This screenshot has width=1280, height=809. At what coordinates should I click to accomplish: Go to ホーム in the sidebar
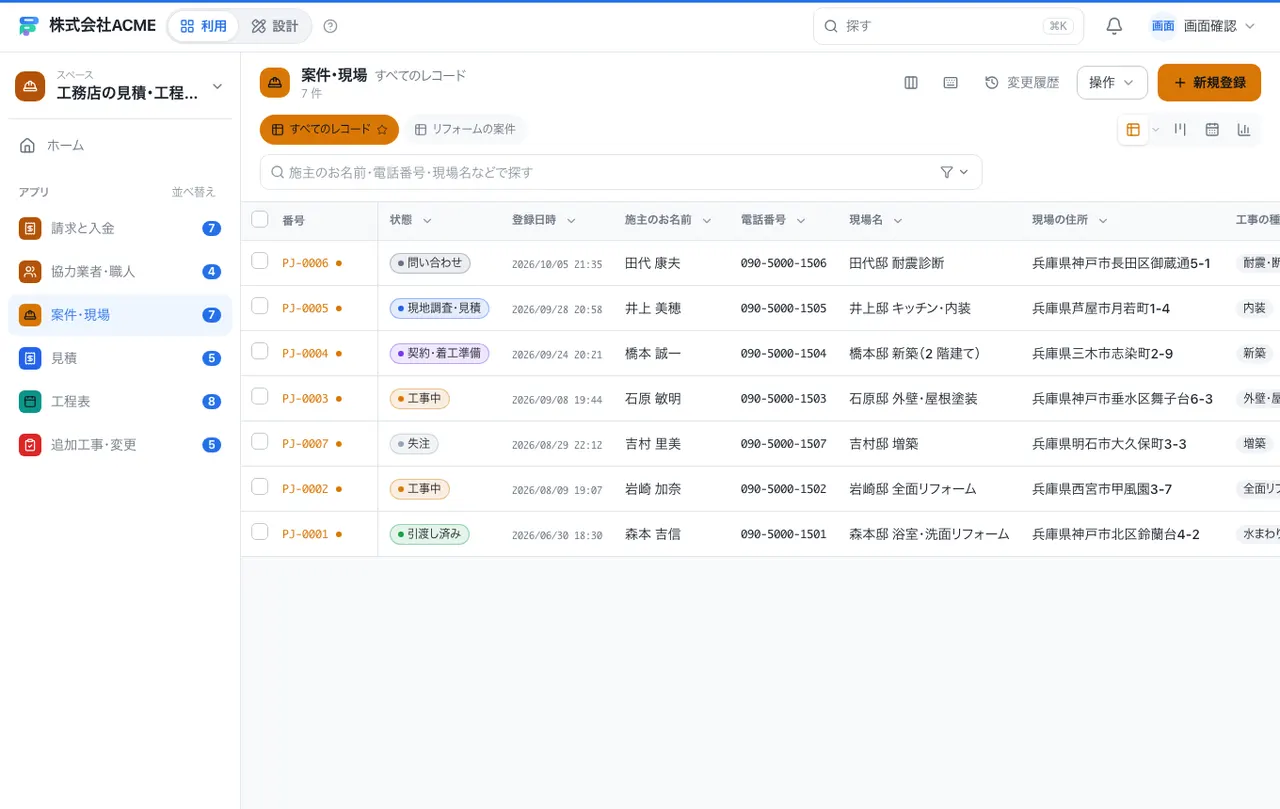point(120,145)
